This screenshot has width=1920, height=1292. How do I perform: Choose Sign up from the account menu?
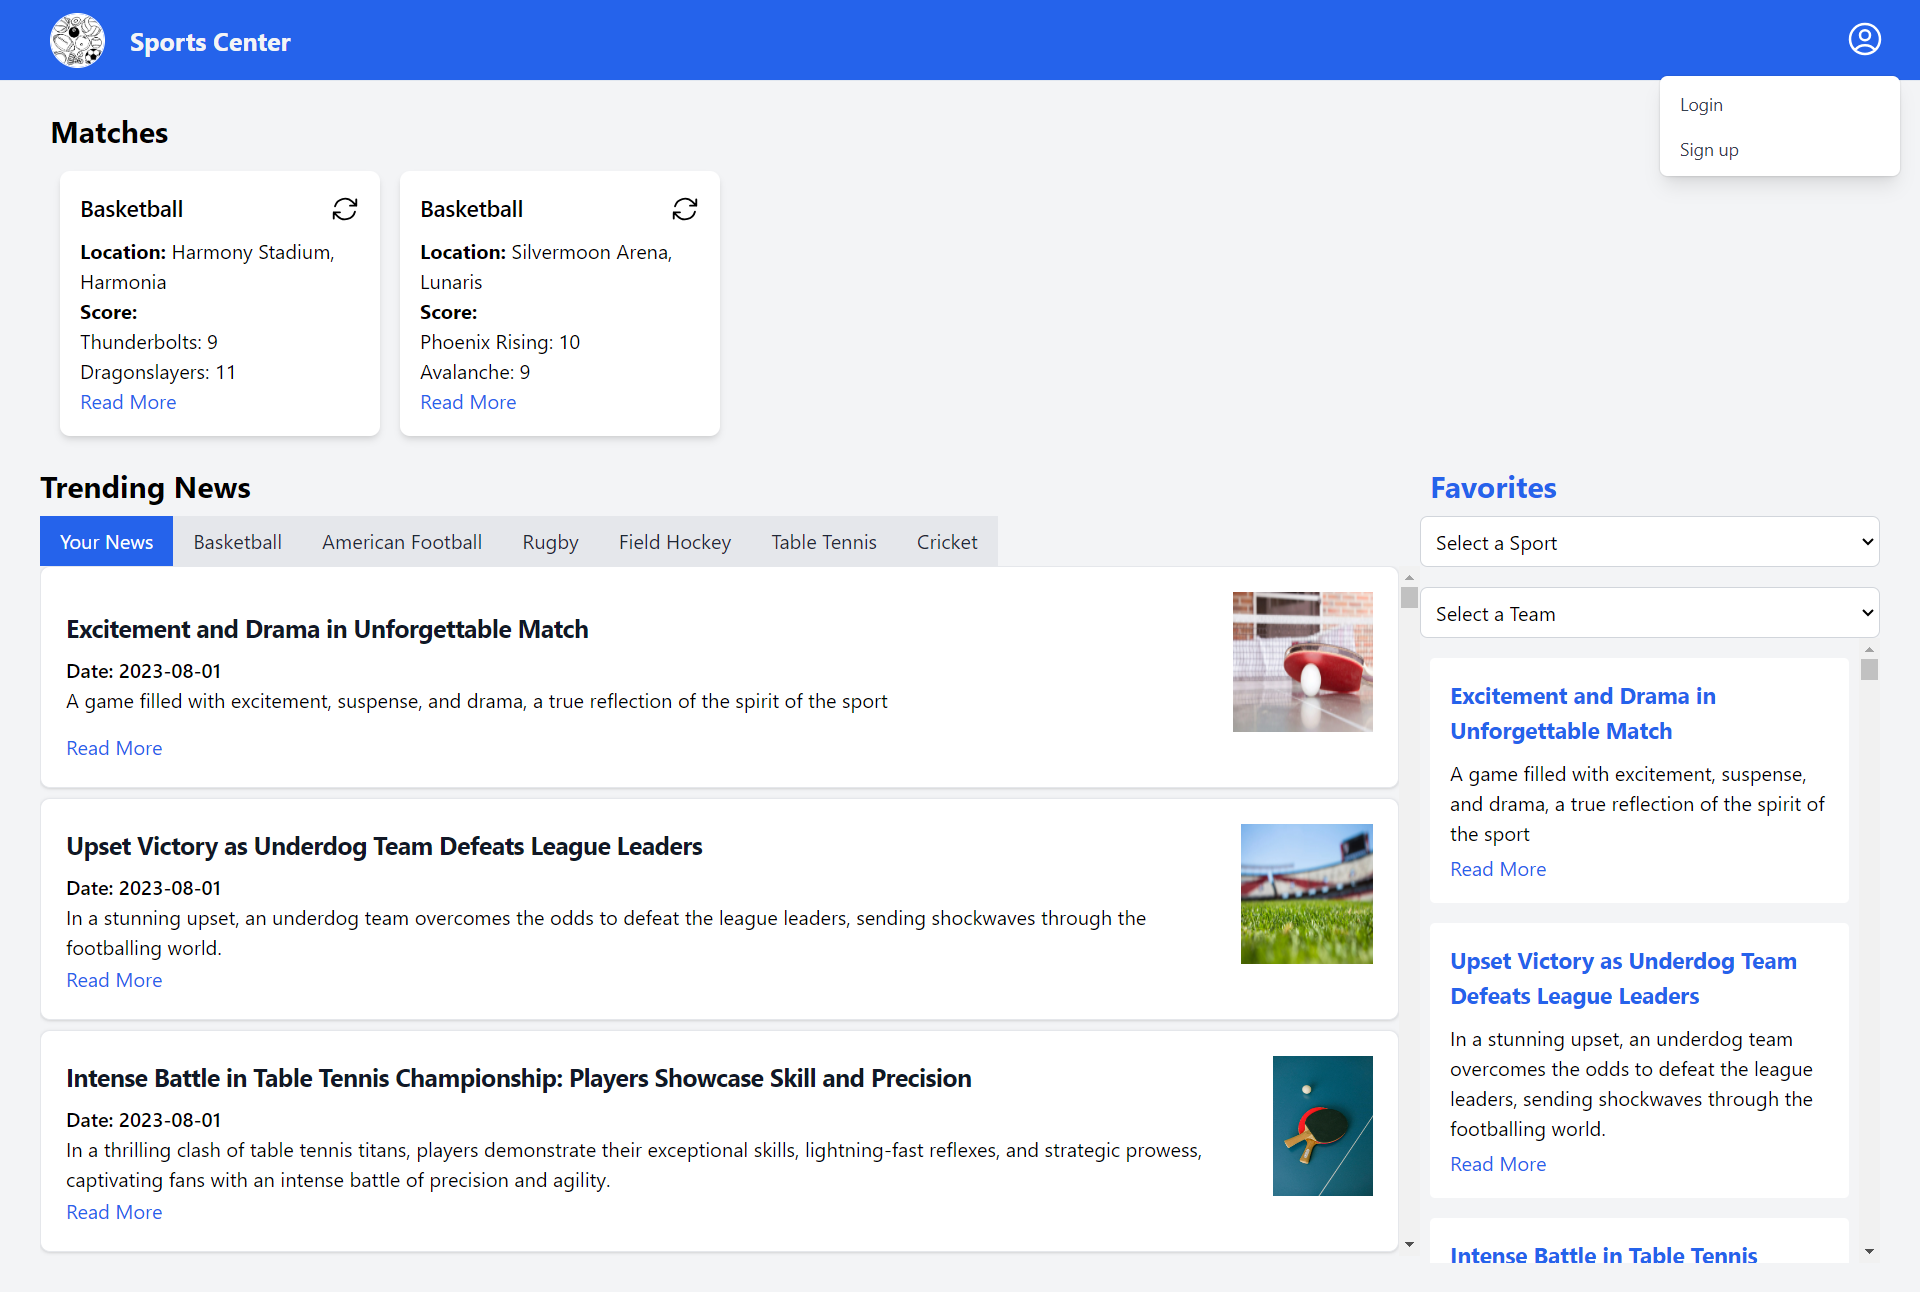click(1708, 150)
